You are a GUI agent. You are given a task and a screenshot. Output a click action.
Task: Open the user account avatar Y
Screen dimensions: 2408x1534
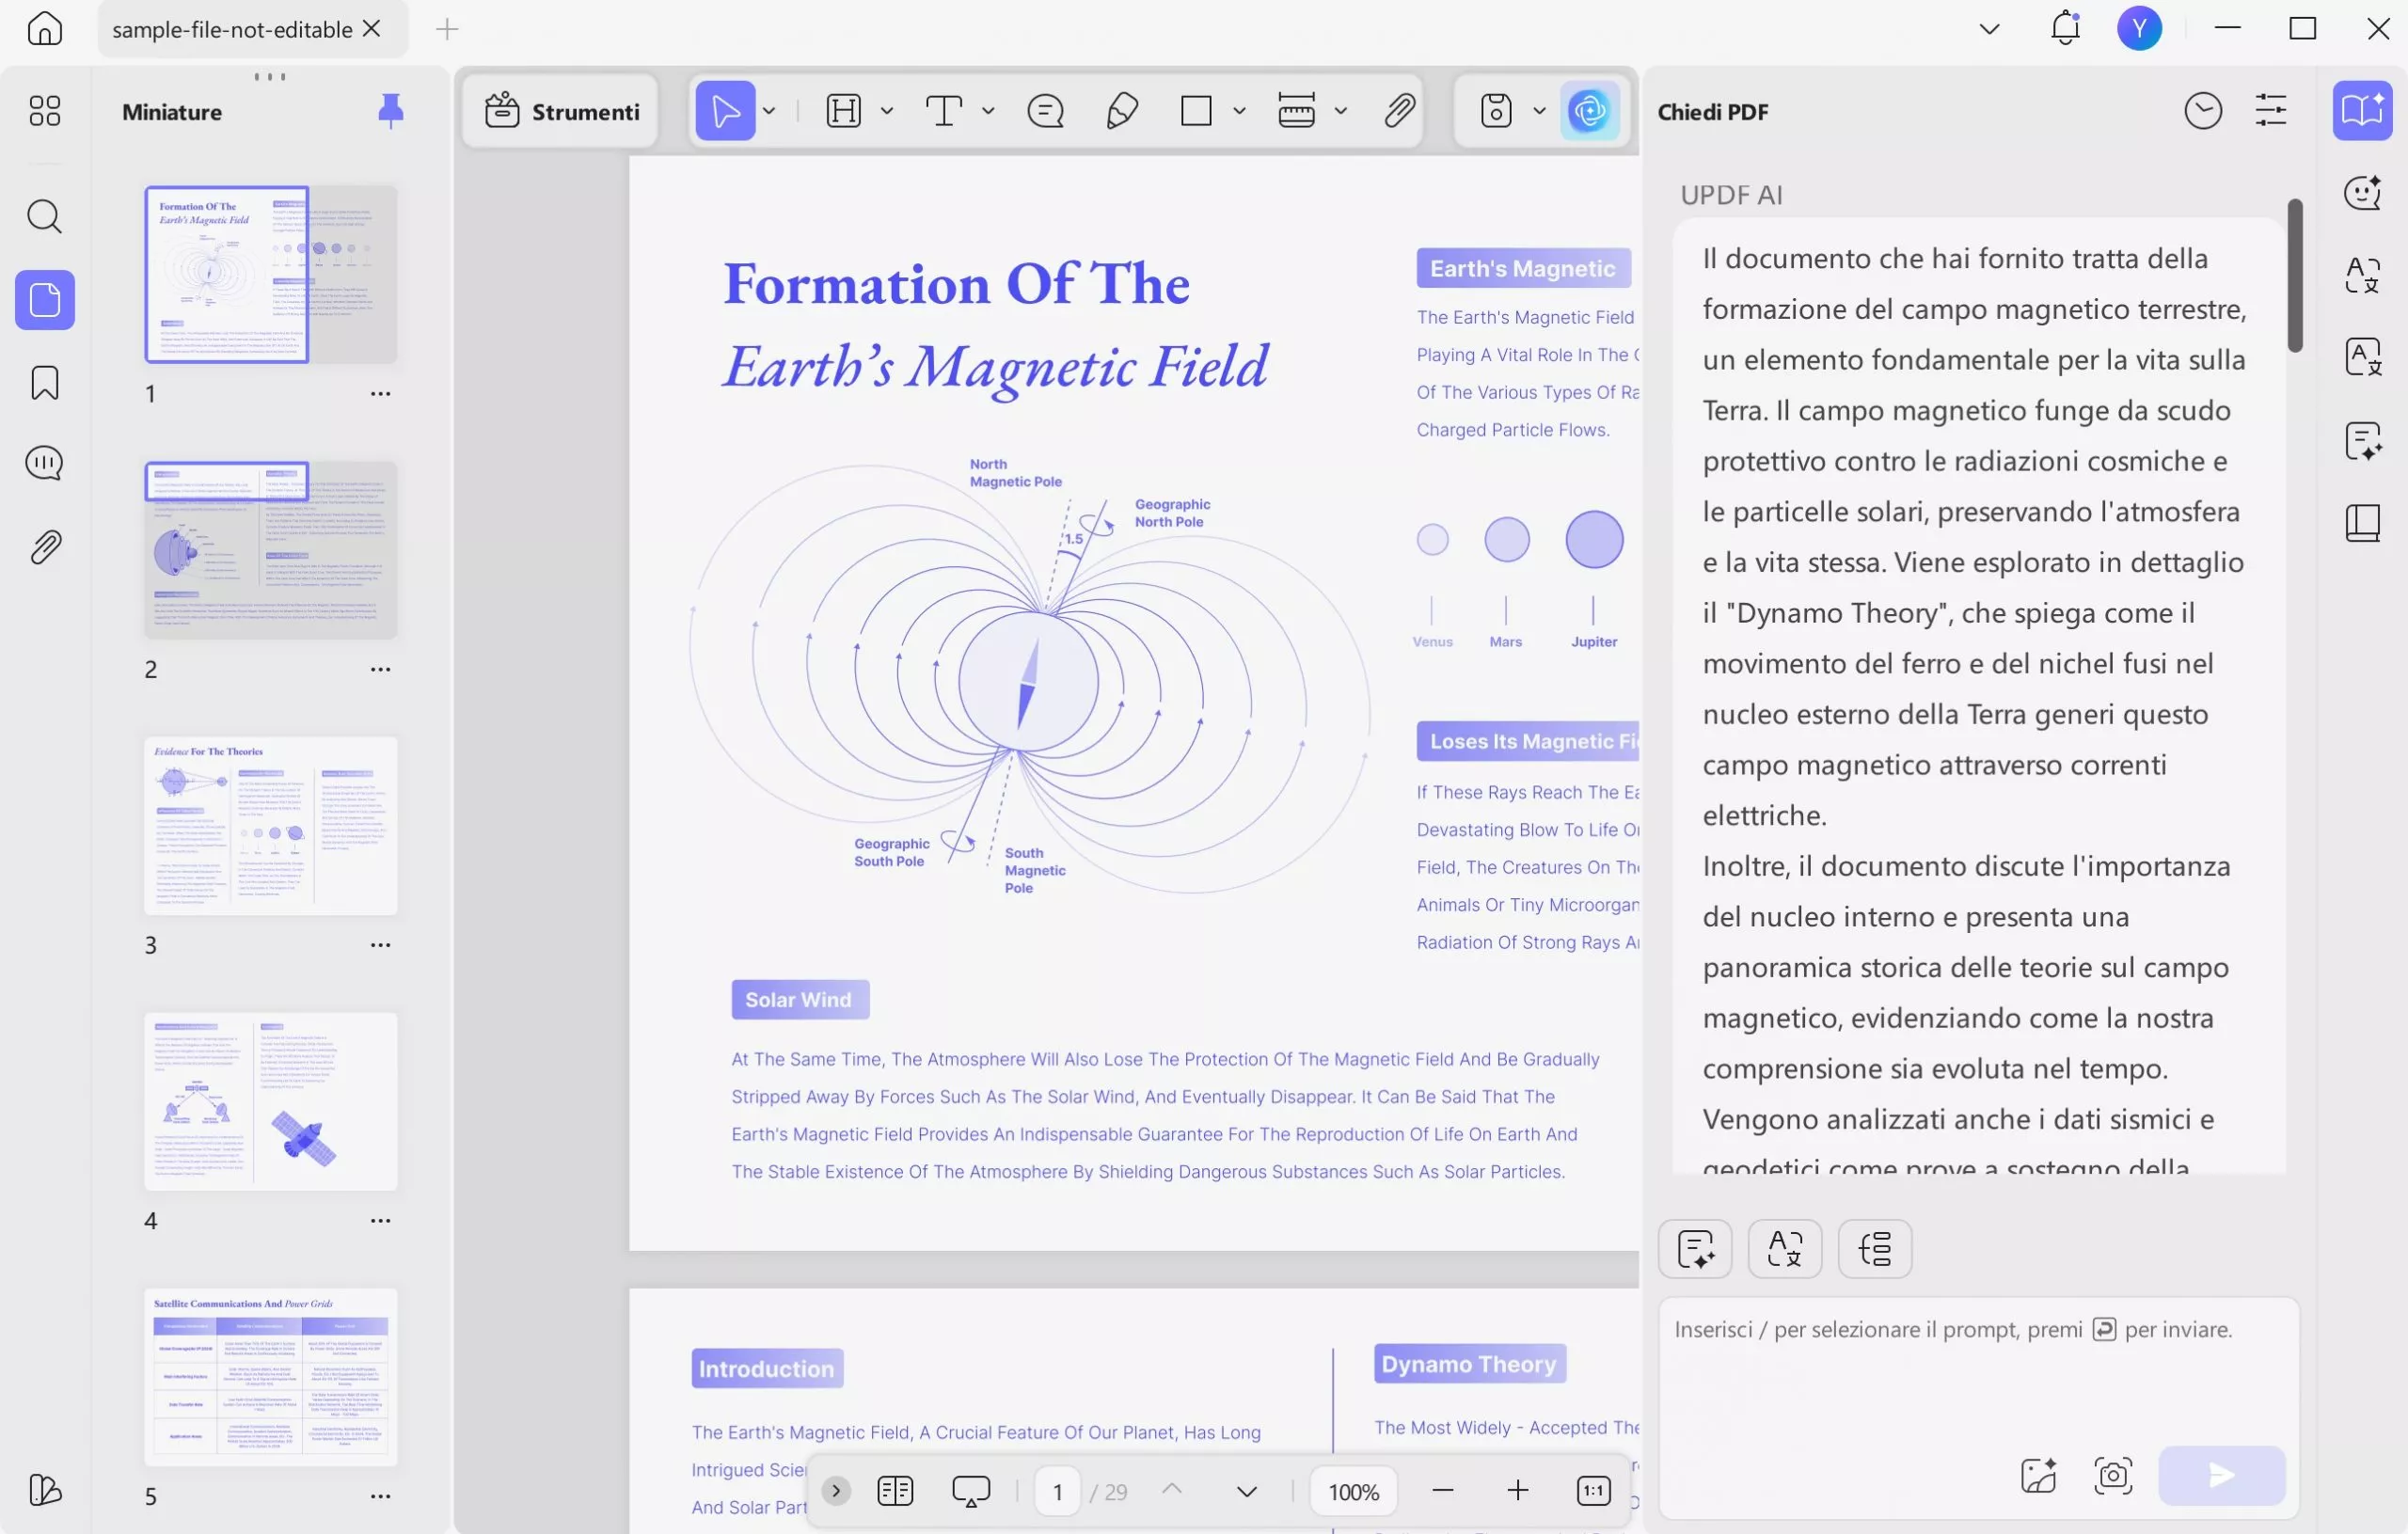pos(2139,28)
